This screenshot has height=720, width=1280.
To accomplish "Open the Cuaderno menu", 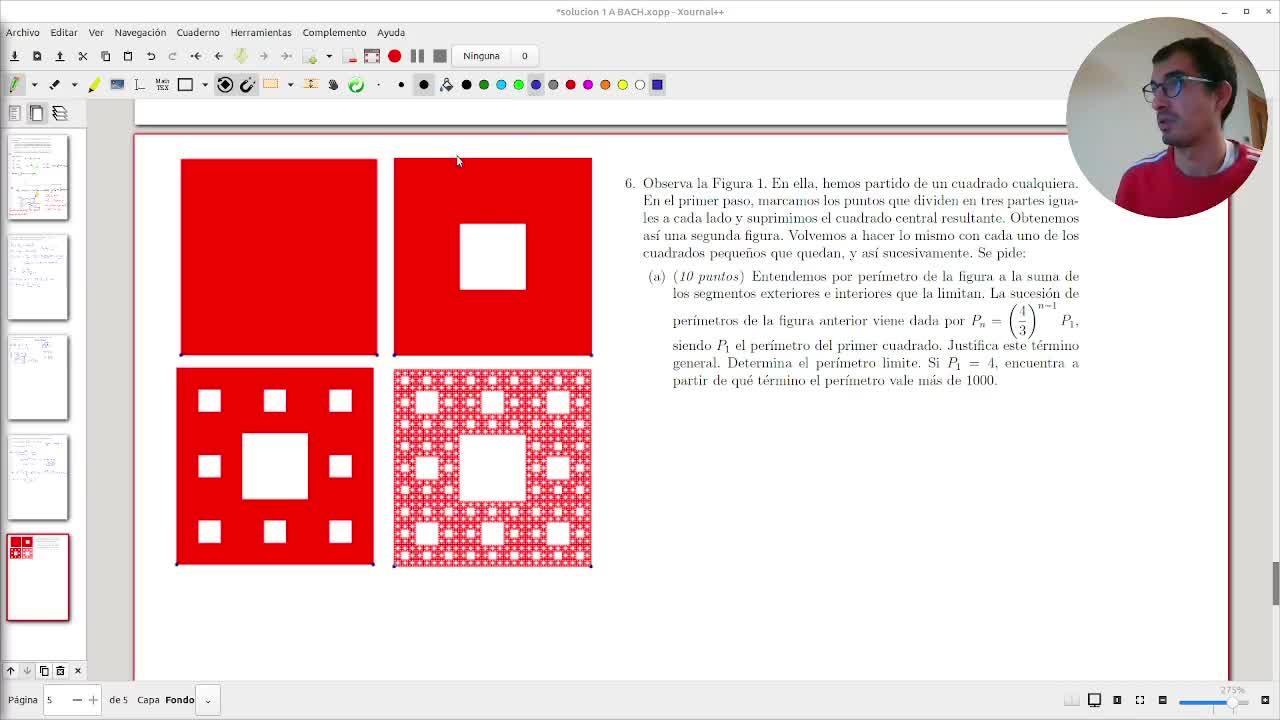I will point(198,32).
